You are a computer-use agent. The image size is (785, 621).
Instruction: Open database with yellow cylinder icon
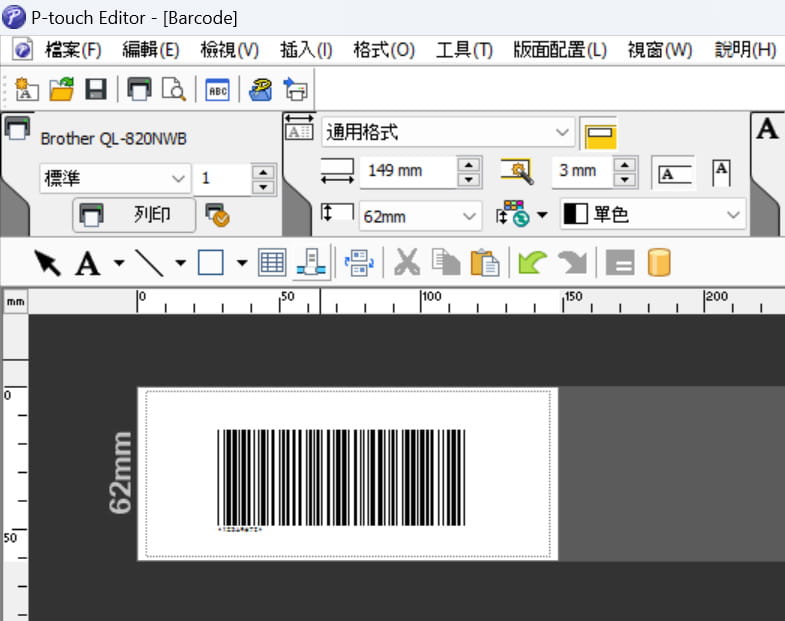659,262
